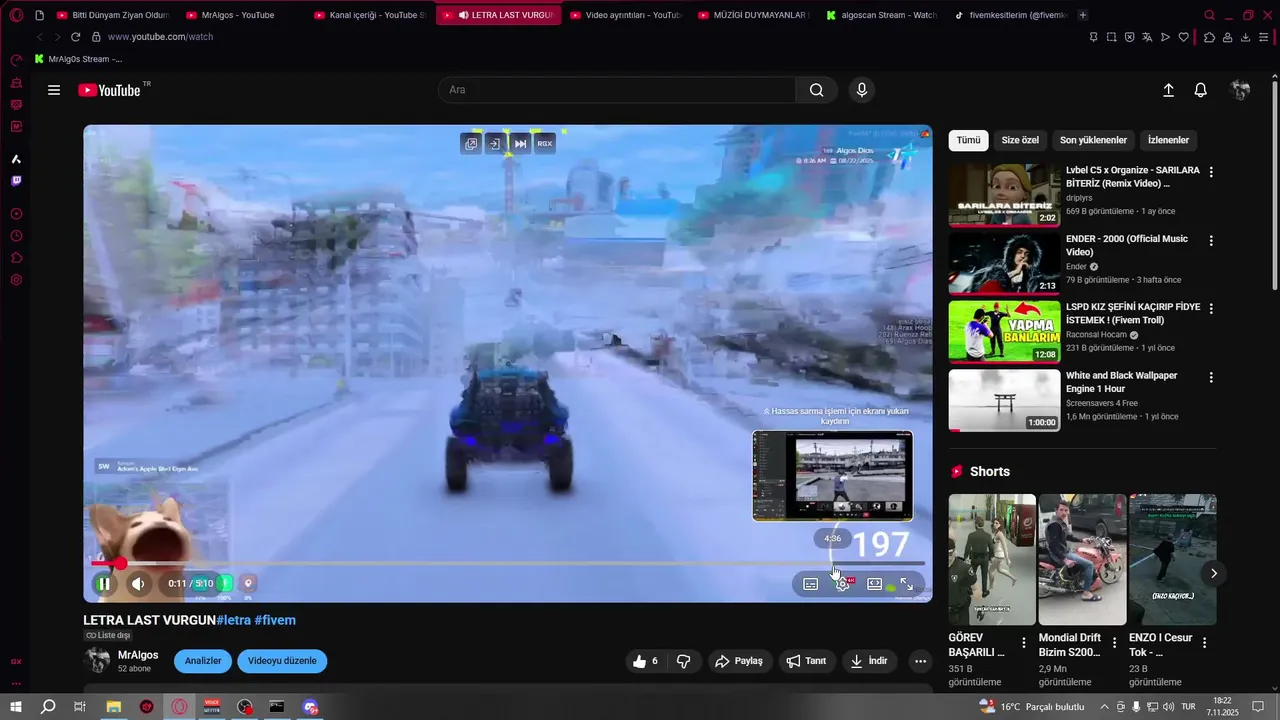The image size is (1280, 720).
Task: Toggle subtitles on the player
Action: tap(811, 584)
